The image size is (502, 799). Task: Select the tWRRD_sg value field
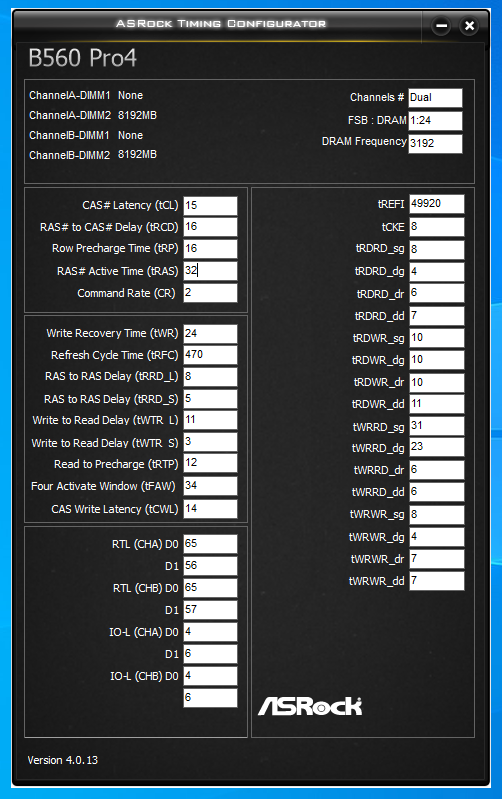[437, 426]
